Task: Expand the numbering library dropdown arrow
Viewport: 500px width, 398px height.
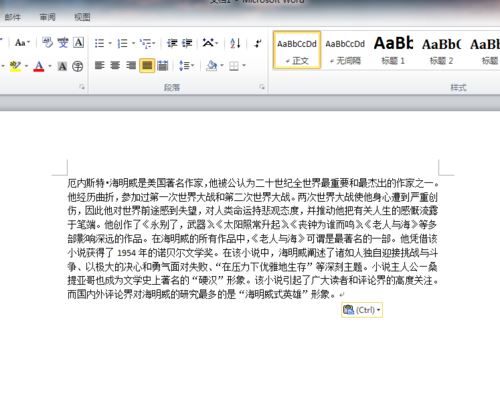Action: point(133,43)
